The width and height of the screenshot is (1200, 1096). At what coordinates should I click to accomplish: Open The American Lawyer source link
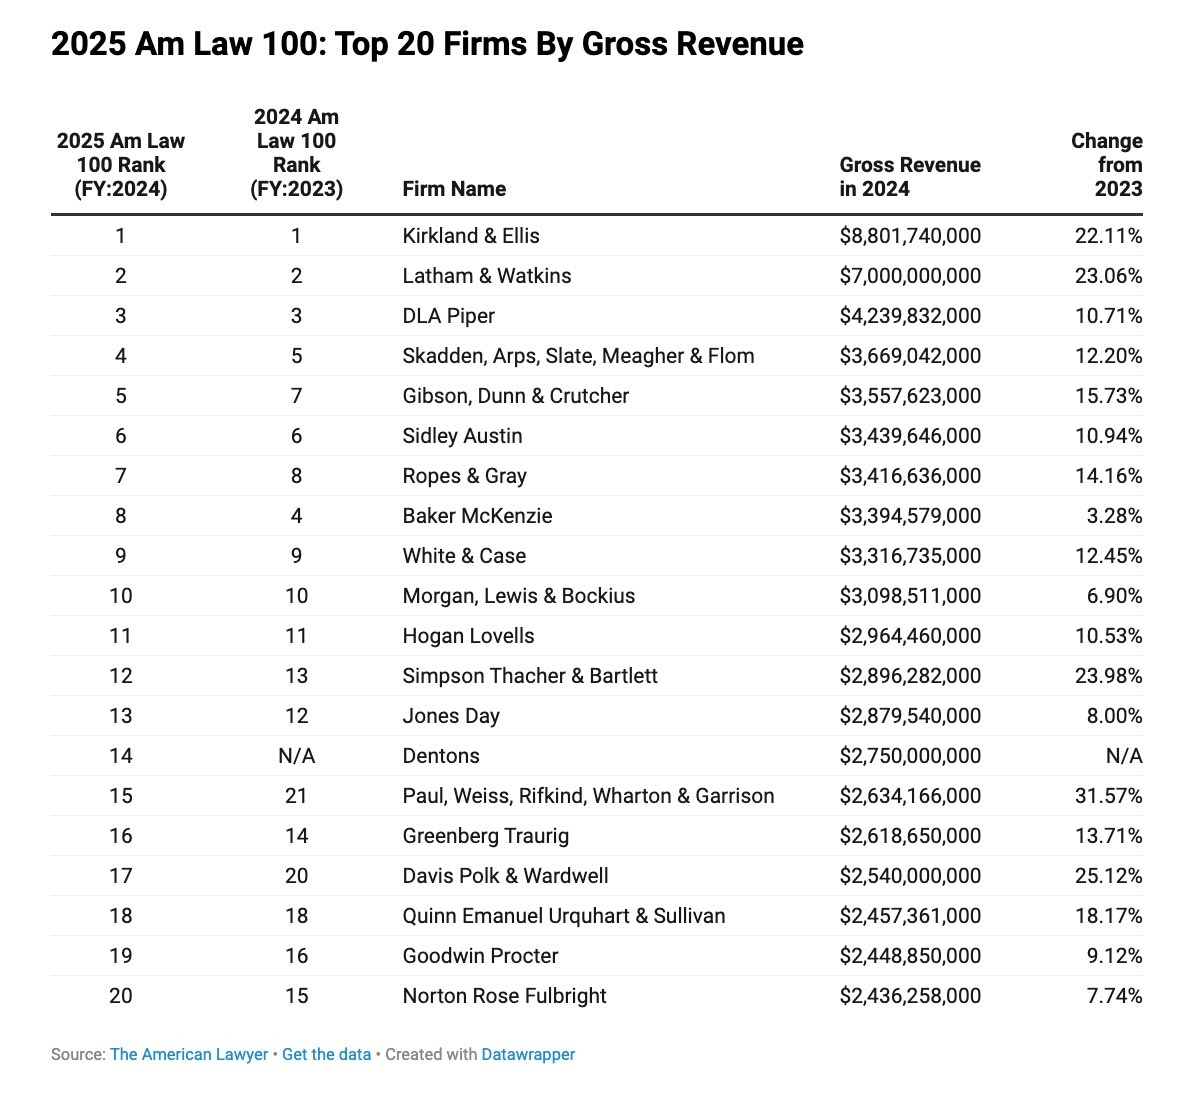pyautogui.click(x=188, y=1054)
